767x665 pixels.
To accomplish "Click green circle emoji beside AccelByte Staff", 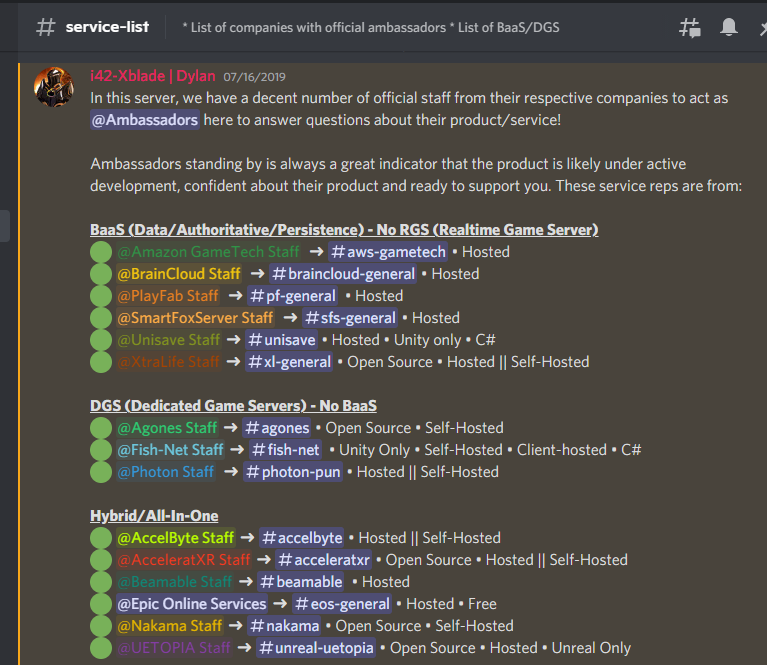I will point(101,538).
